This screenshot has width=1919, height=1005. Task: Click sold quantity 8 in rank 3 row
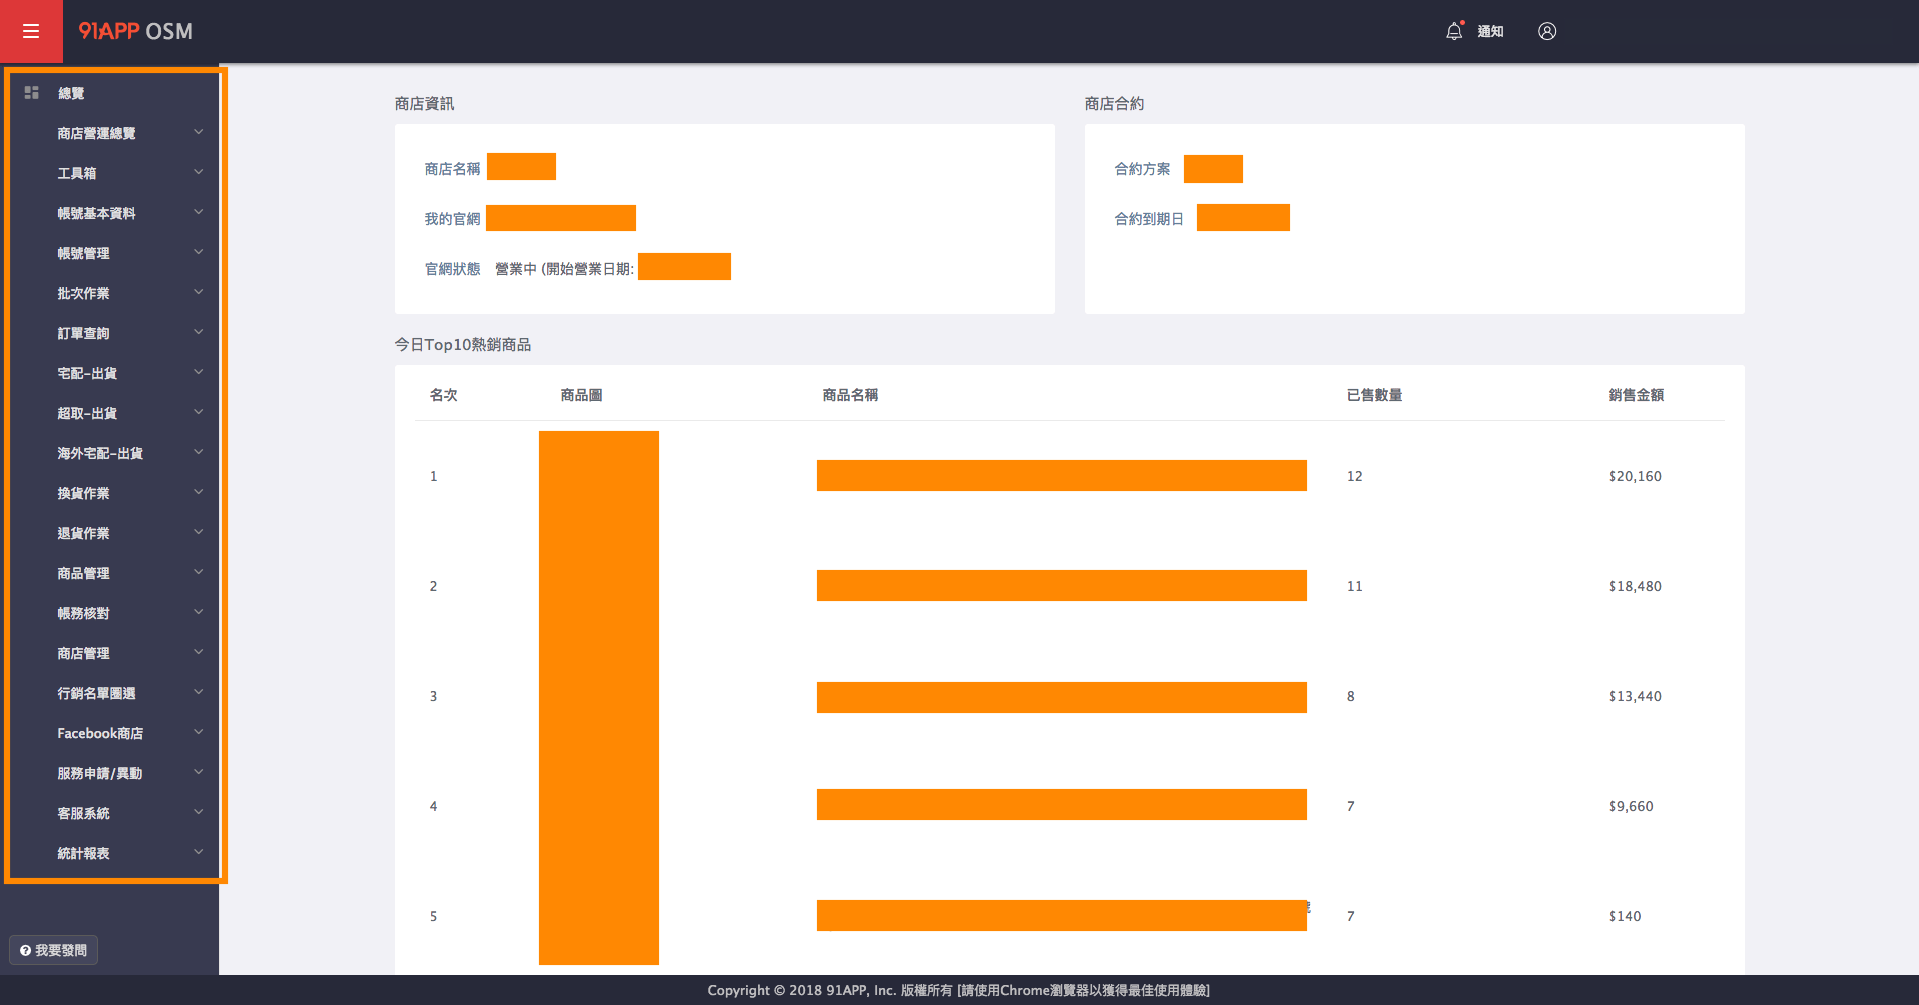(x=1350, y=696)
